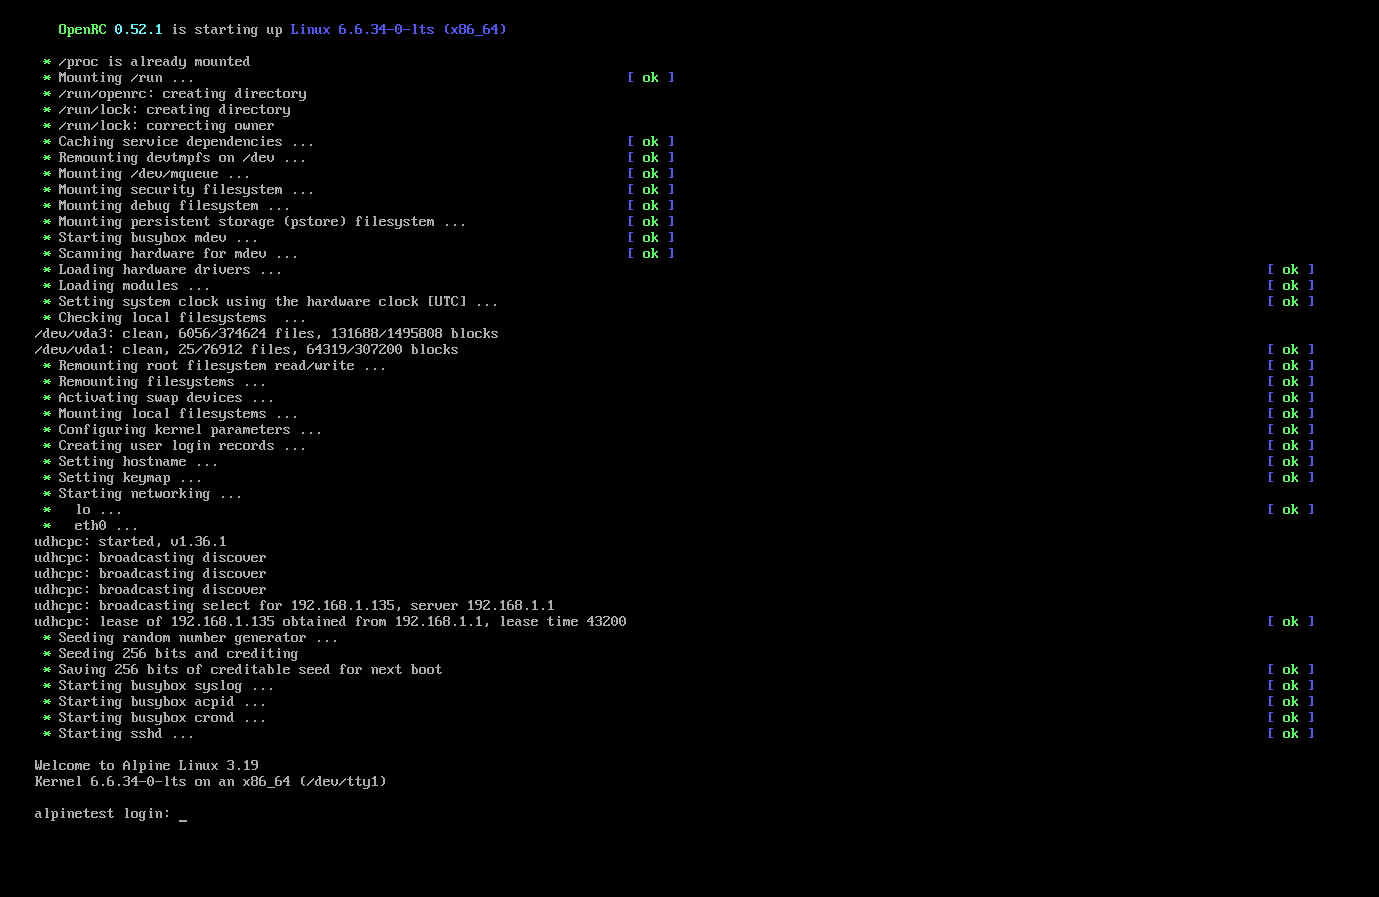Click 'Mounting local filesystems' line

coord(170,414)
